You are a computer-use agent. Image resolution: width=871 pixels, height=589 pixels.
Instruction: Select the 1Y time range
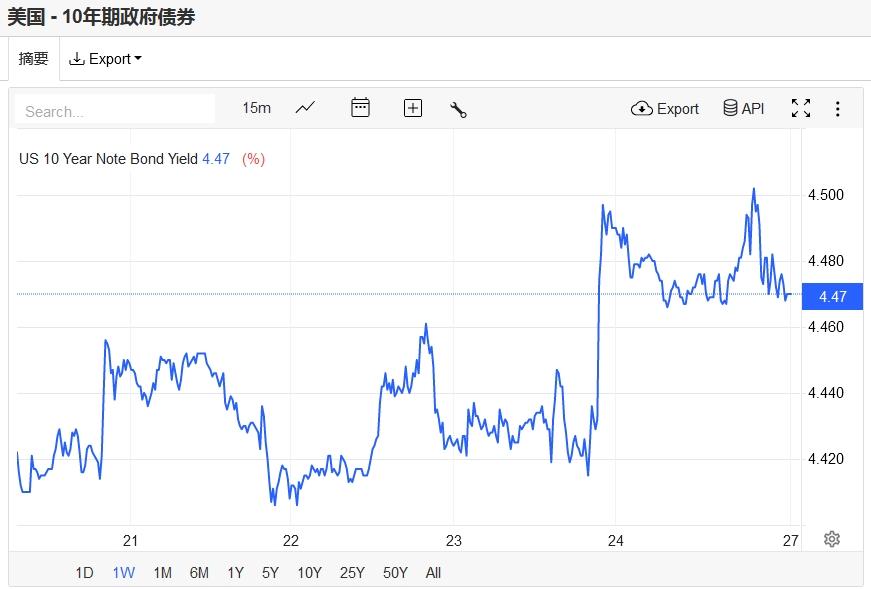235,573
